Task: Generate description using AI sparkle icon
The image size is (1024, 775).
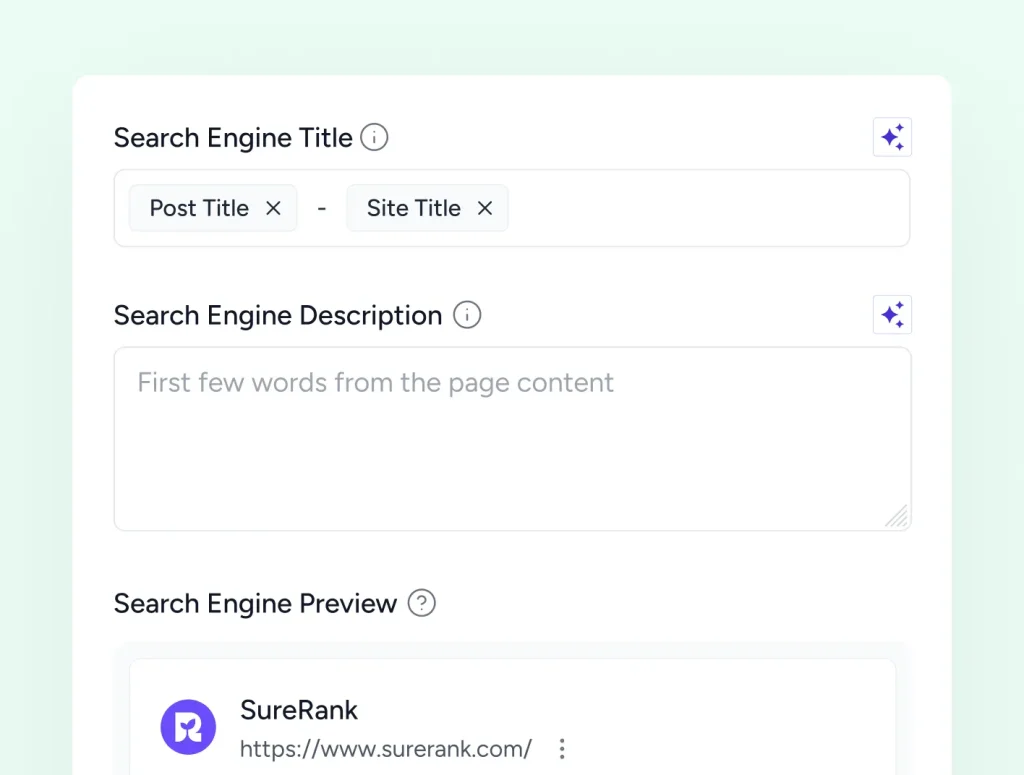Action: click(x=892, y=315)
